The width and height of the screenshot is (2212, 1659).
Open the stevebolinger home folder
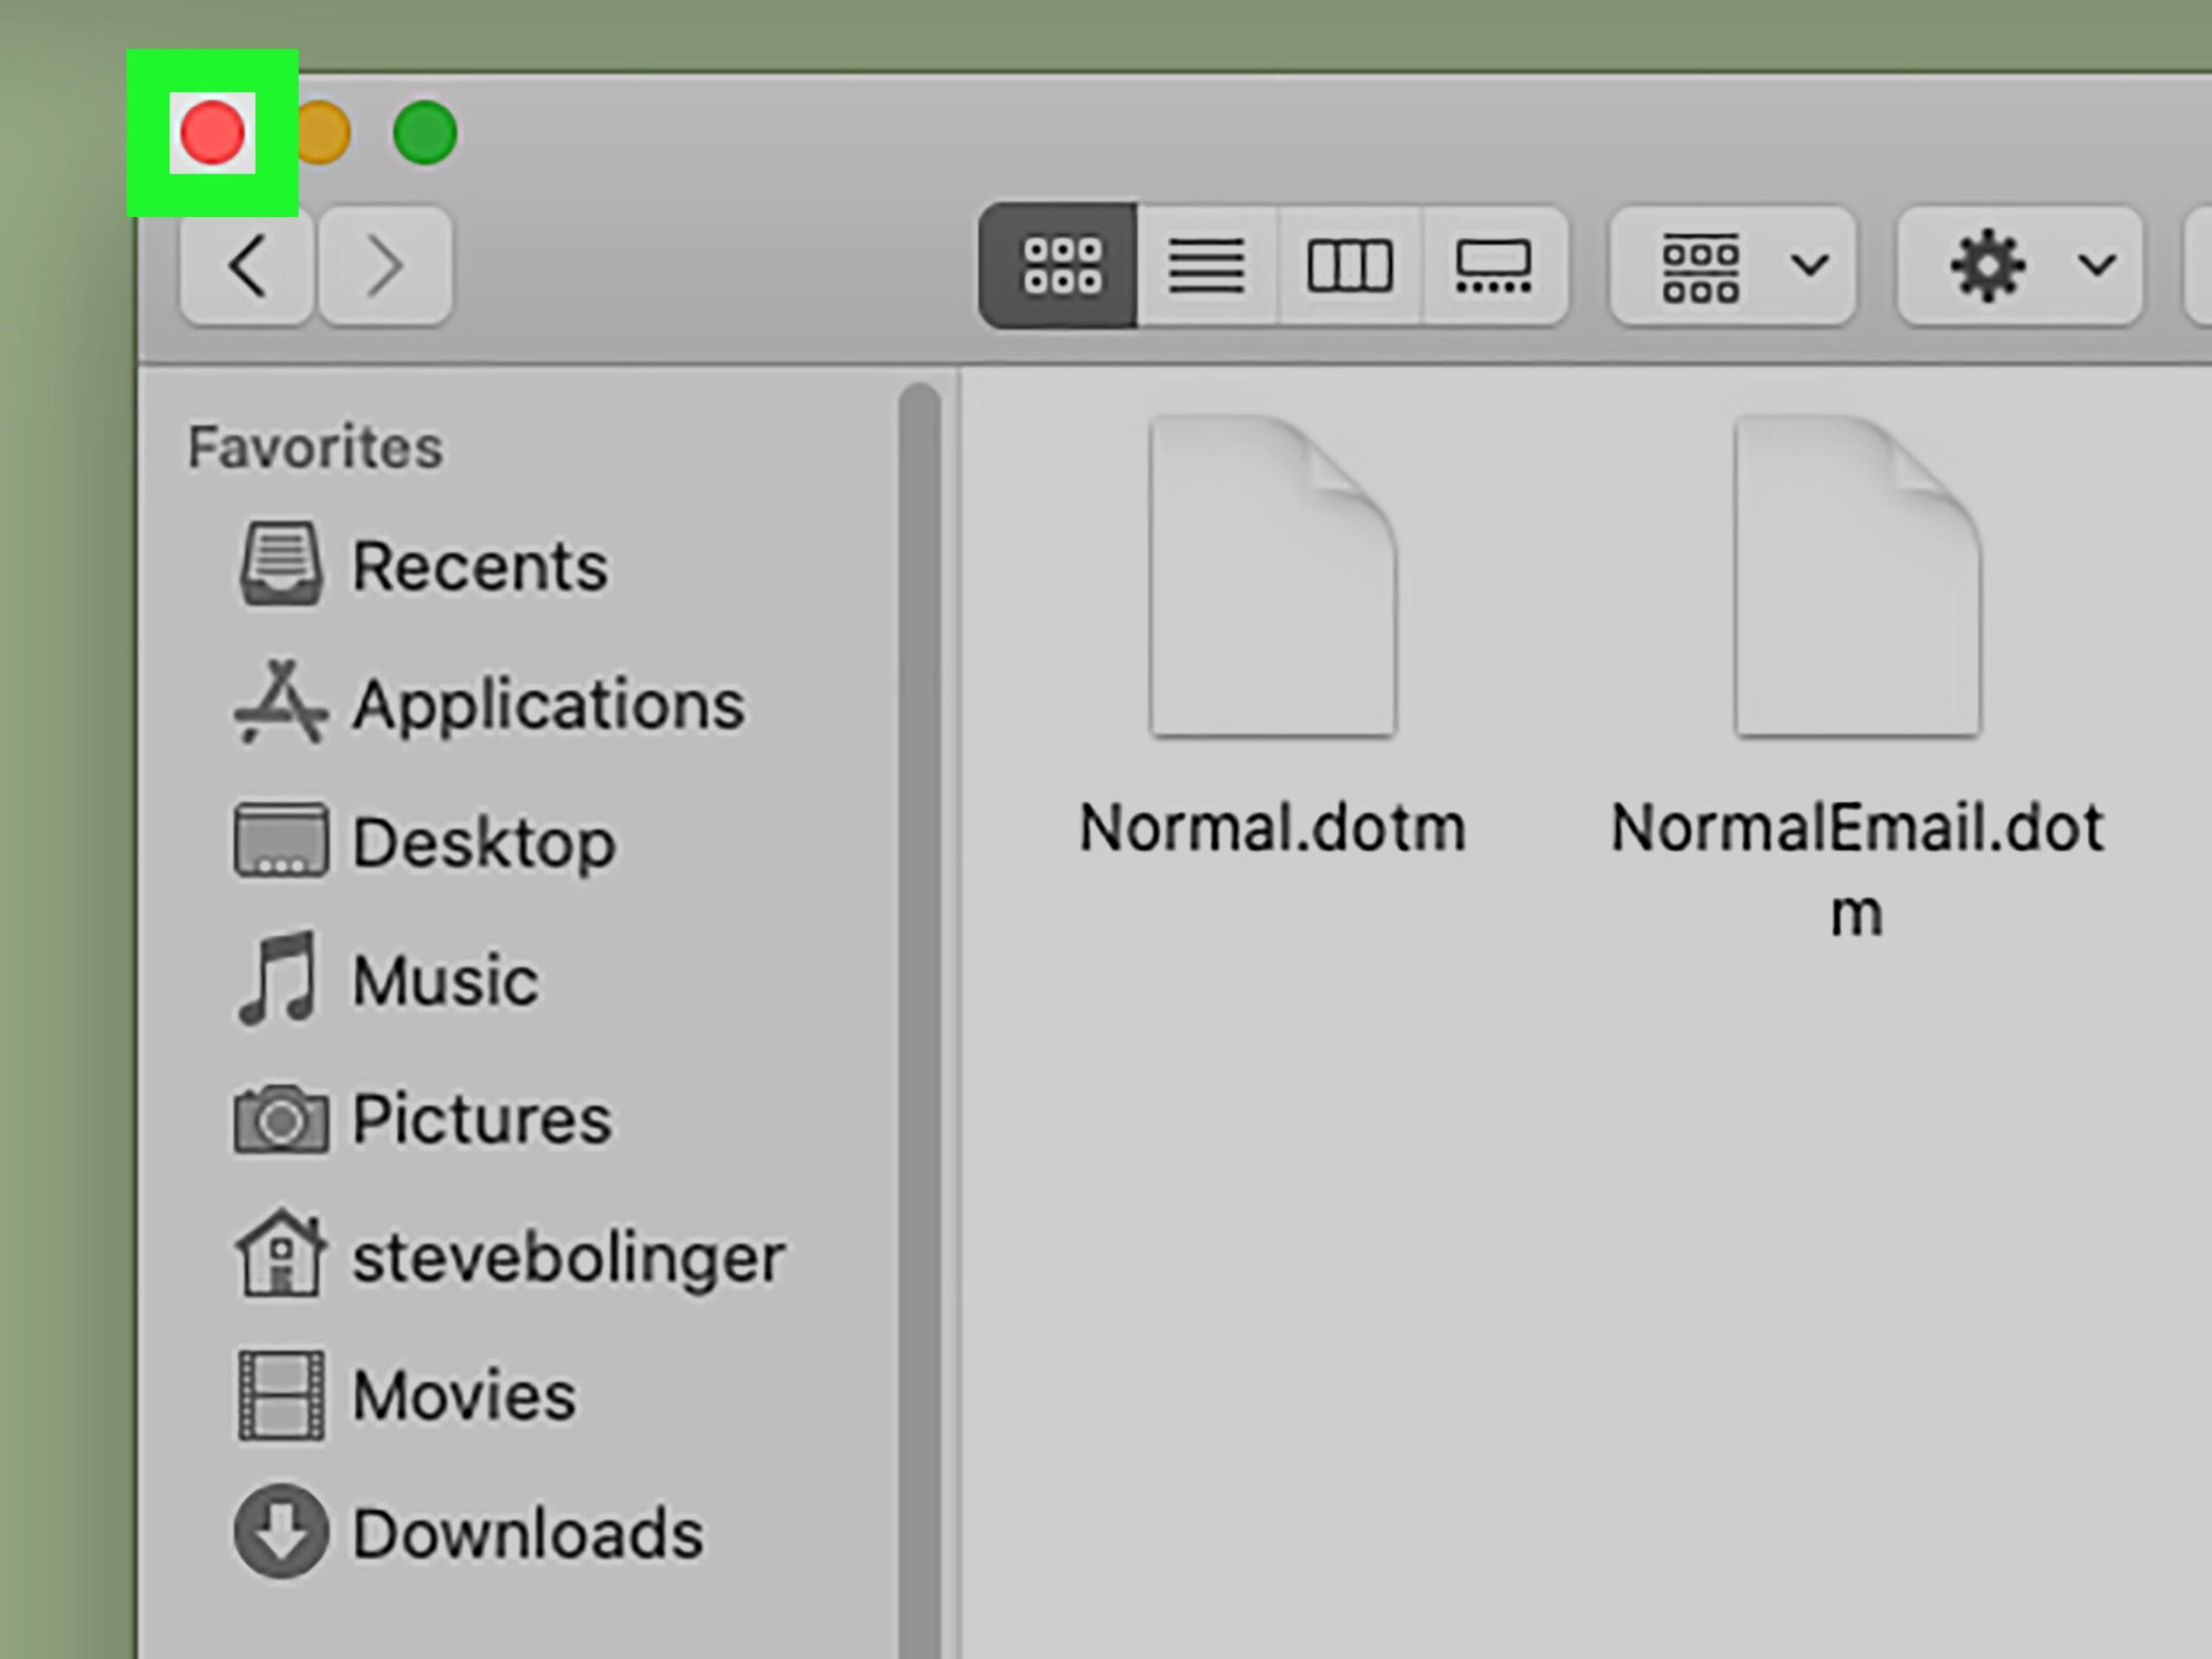click(x=566, y=1257)
